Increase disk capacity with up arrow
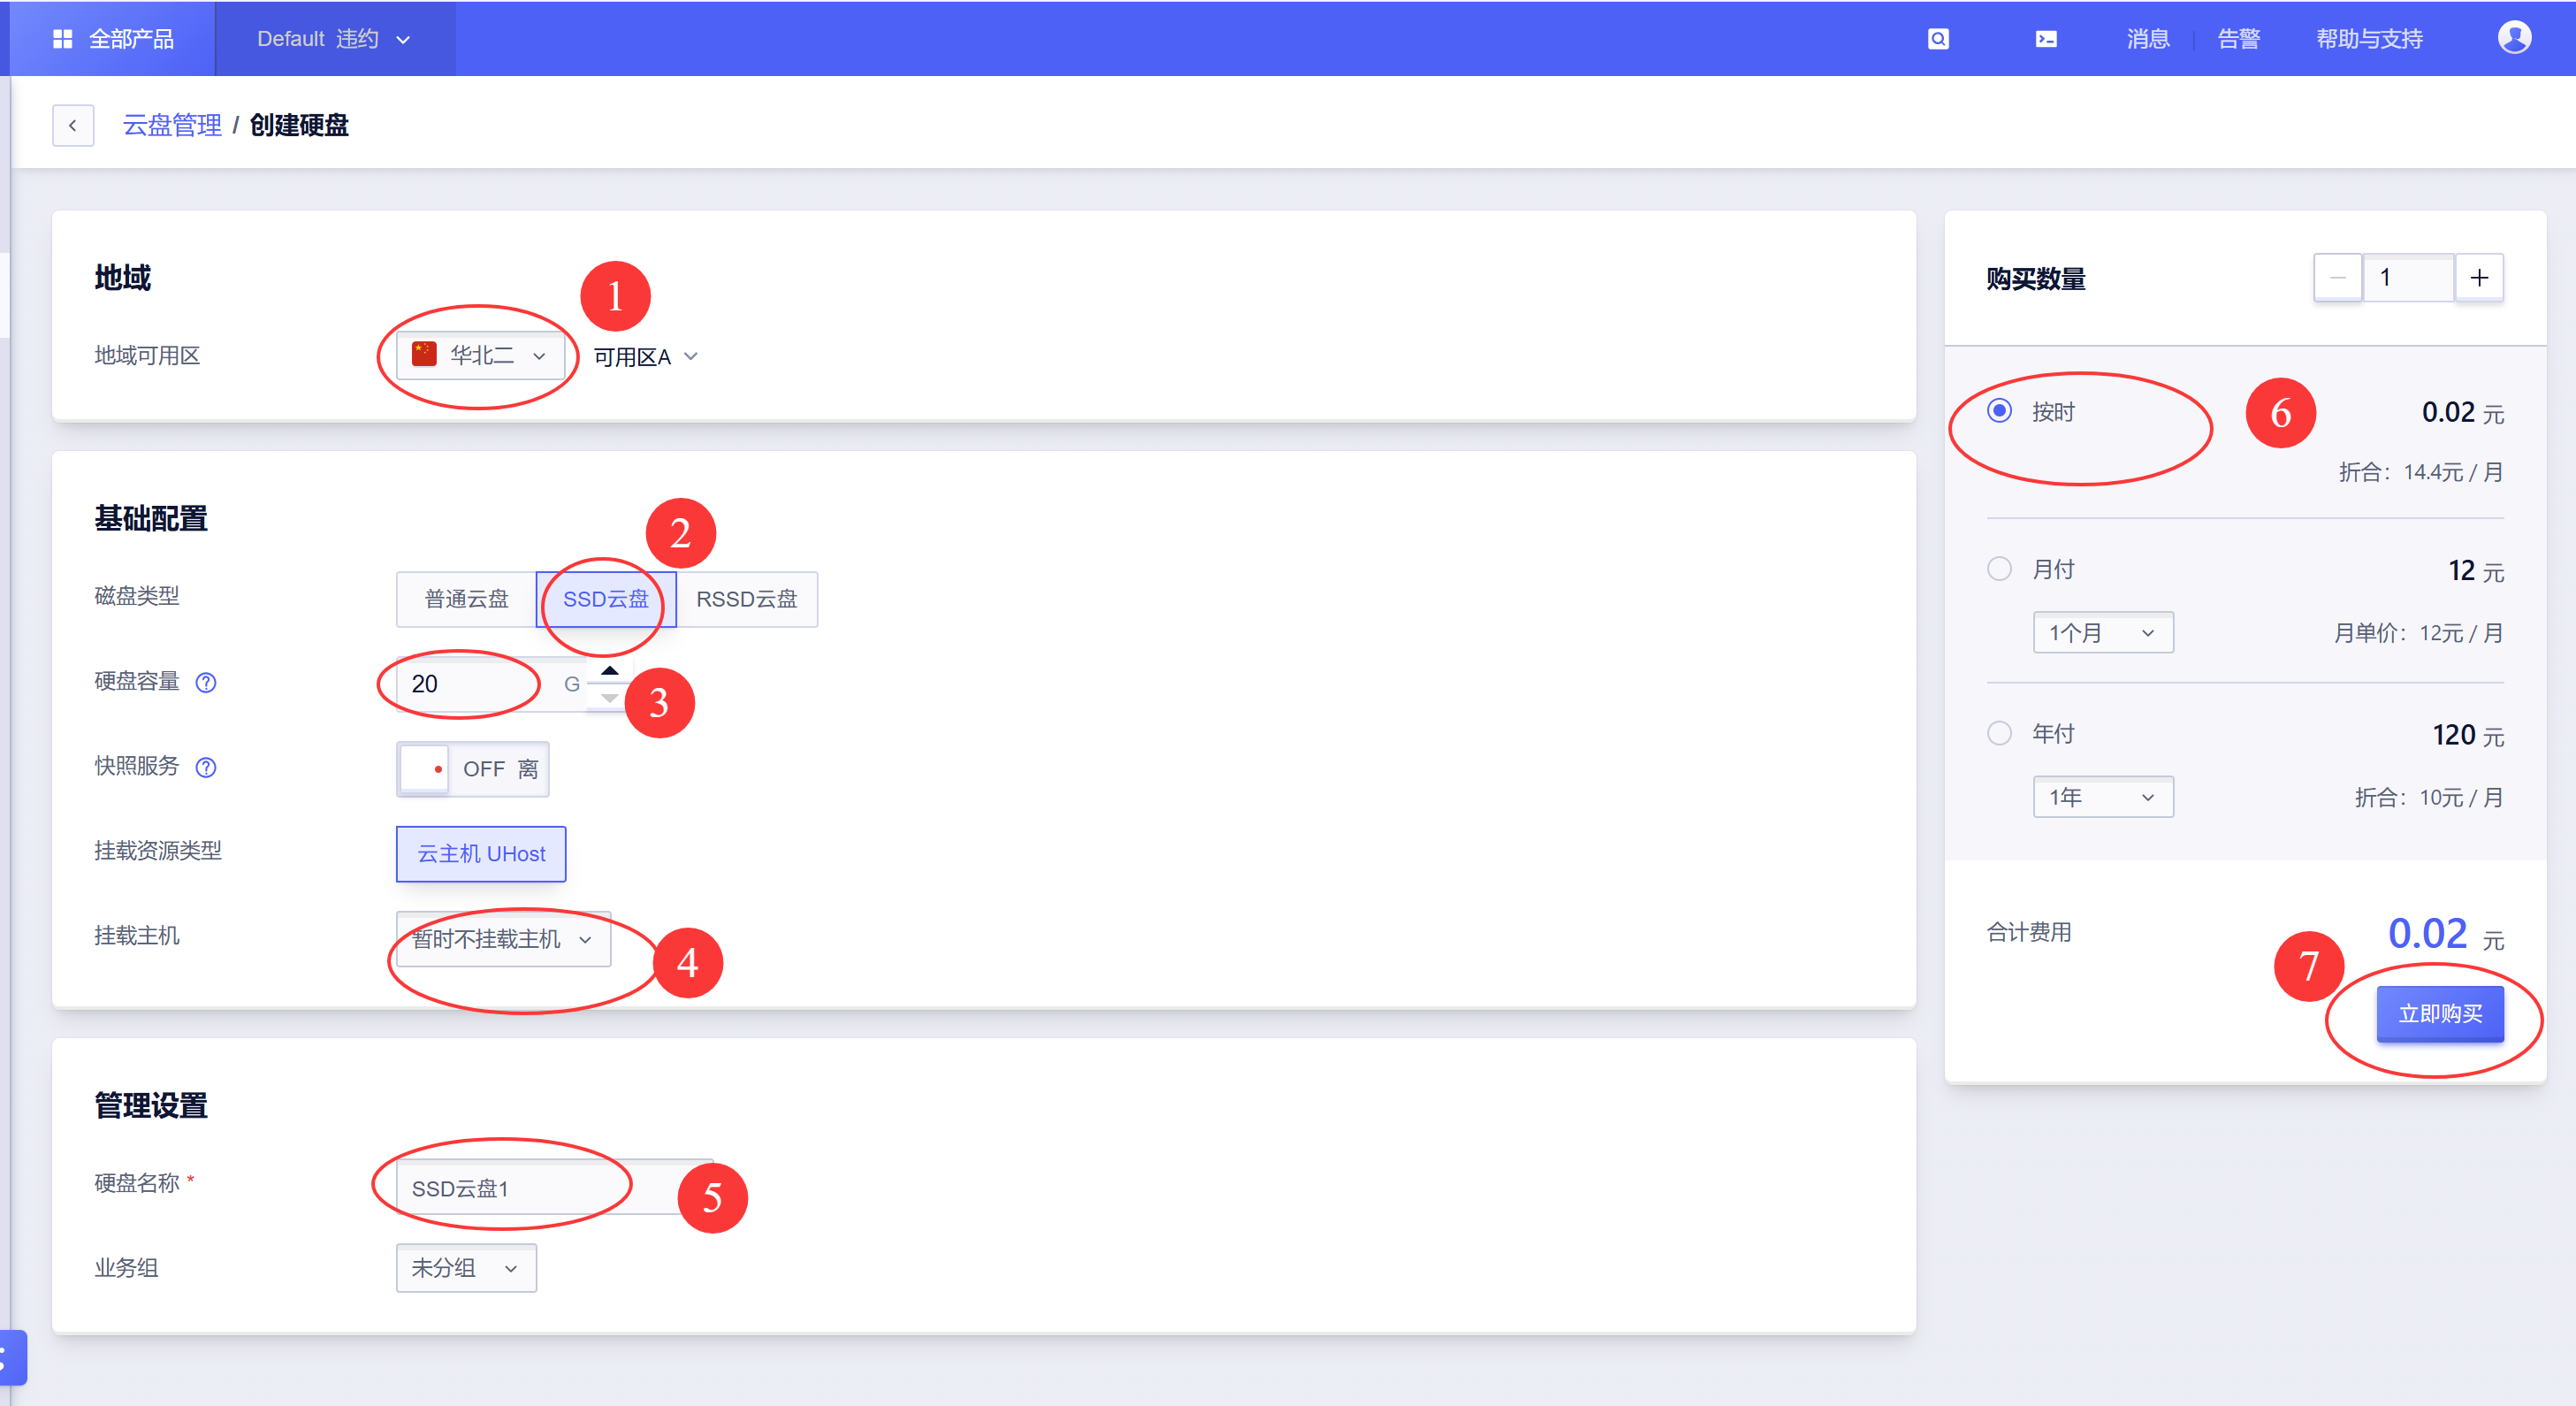 click(x=609, y=671)
